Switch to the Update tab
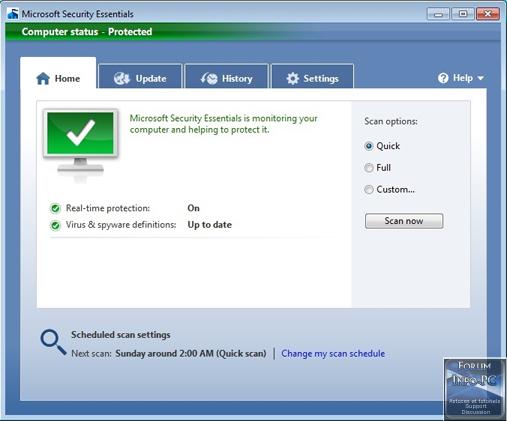 click(140, 76)
